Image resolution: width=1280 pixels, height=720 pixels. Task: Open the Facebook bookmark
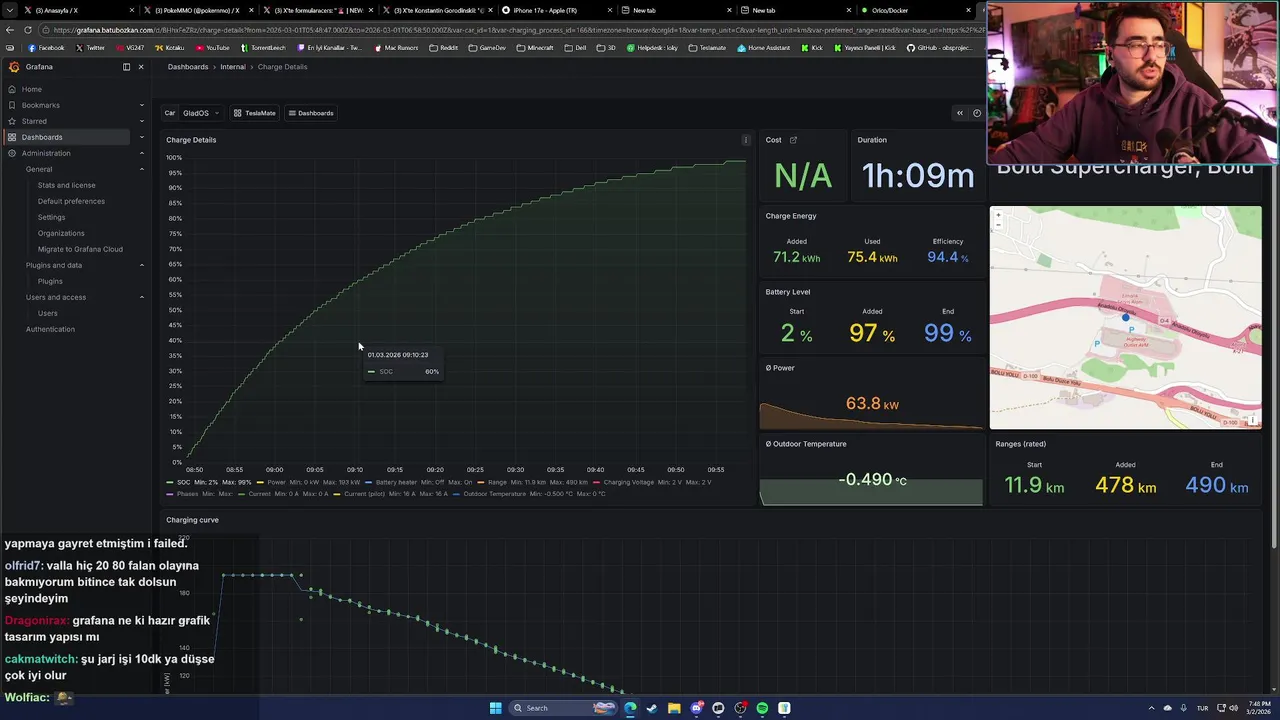tap(46, 48)
